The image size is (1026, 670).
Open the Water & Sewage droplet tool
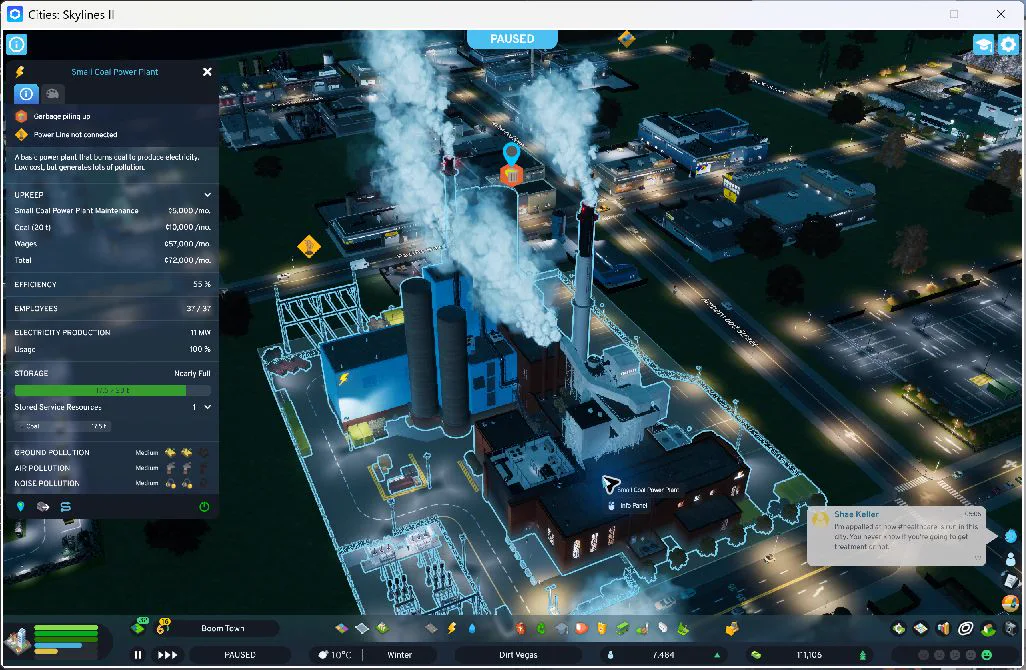pyautogui.click(x=472, y=629)
